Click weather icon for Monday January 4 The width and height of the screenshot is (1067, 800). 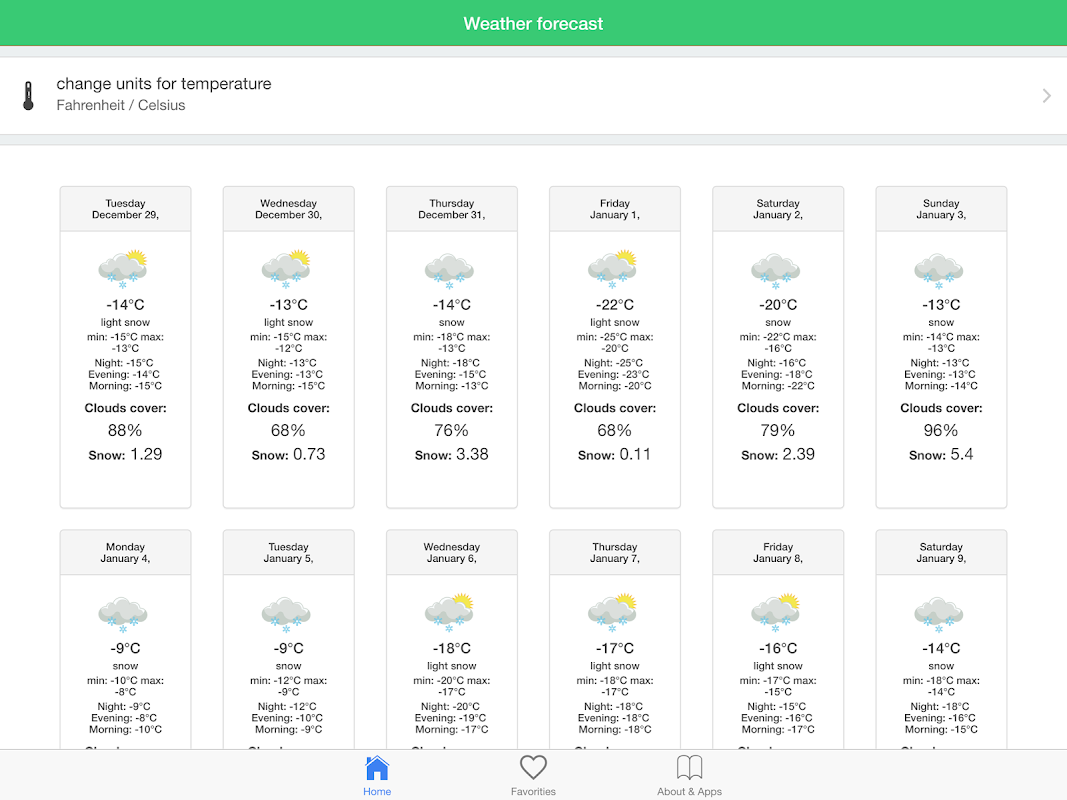pos(123,614)
